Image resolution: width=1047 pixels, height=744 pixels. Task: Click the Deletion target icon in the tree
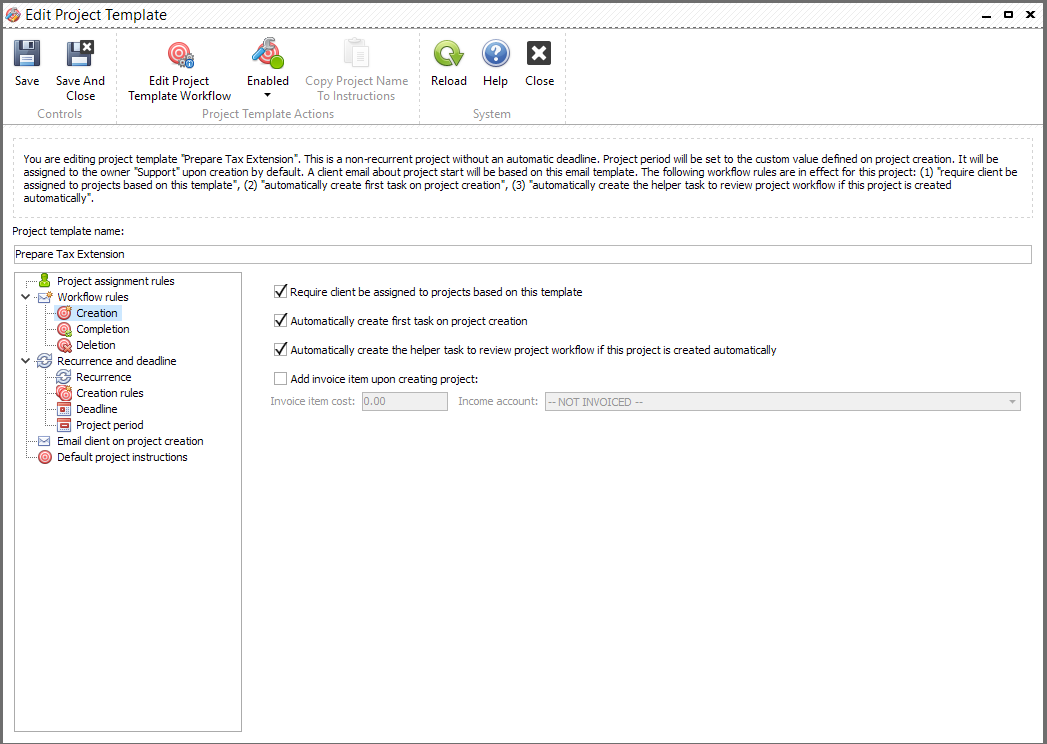click(64, 345)
